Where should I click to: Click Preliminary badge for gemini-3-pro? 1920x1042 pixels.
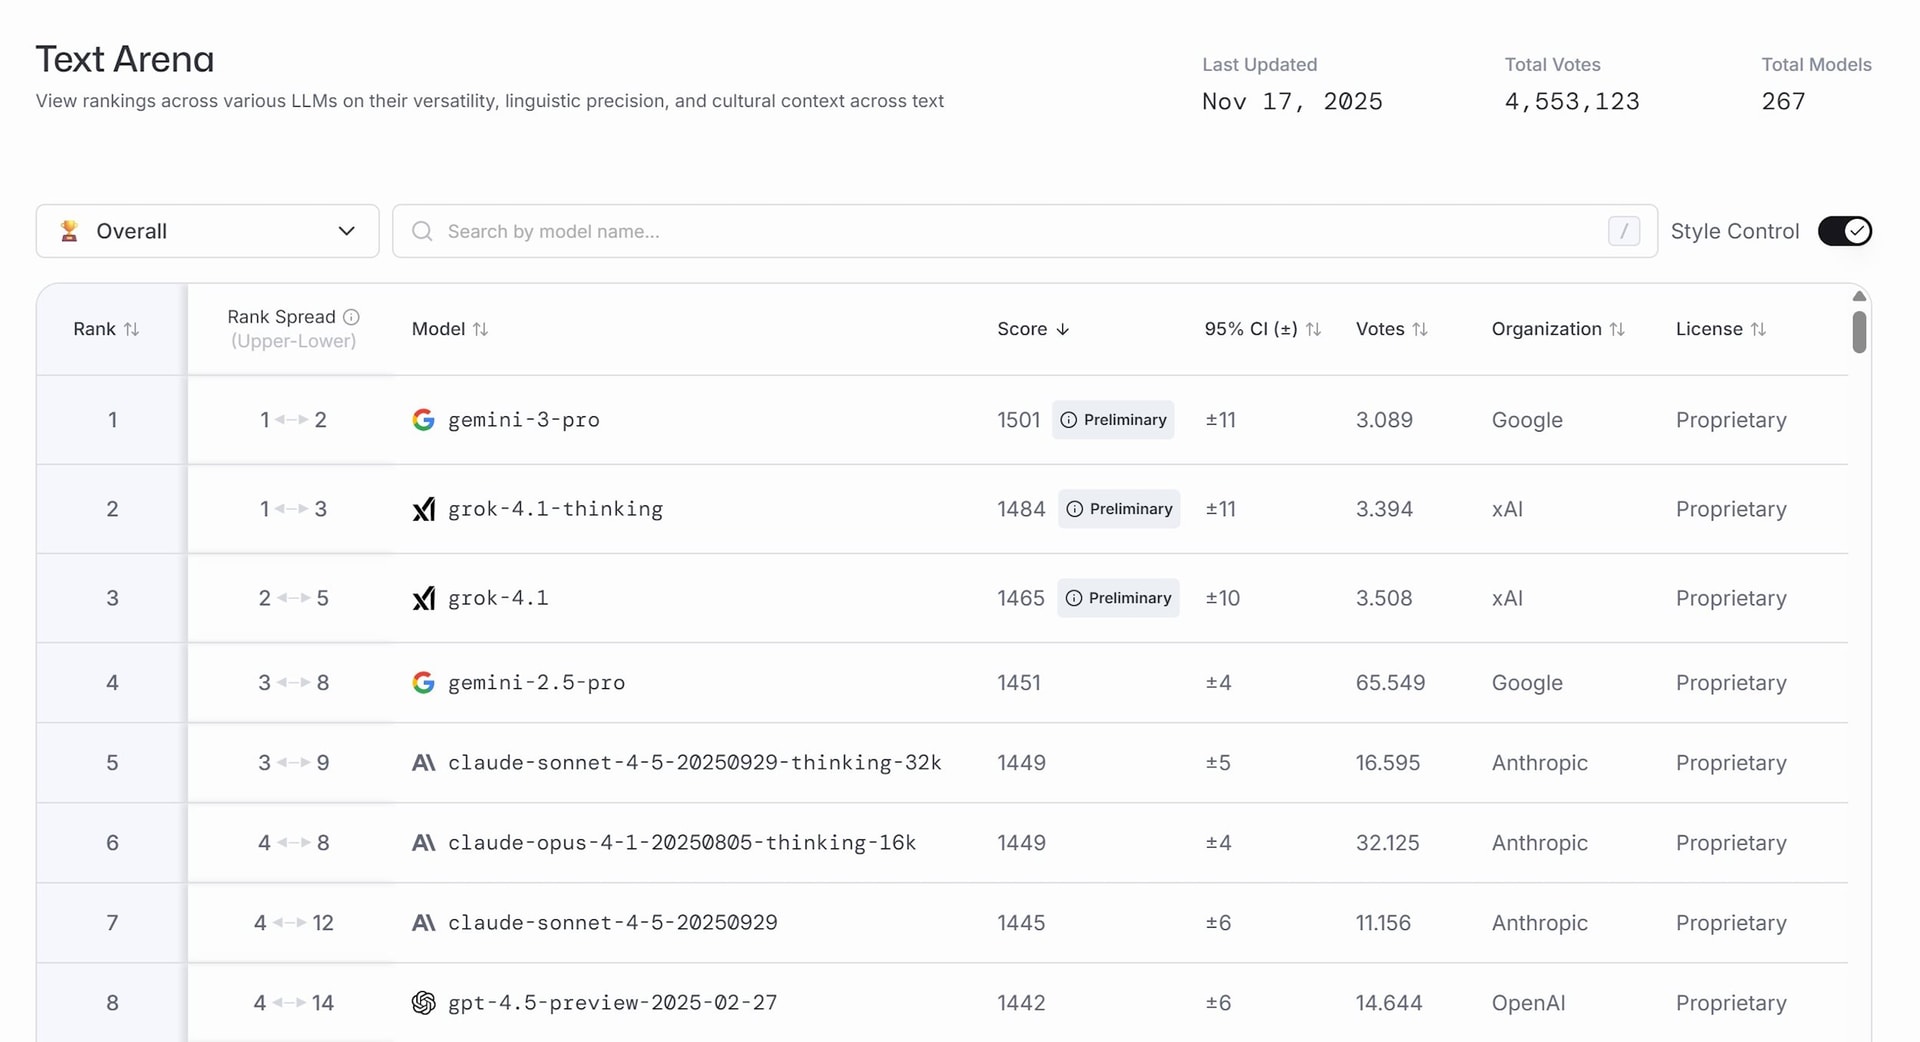(1113, 420)
